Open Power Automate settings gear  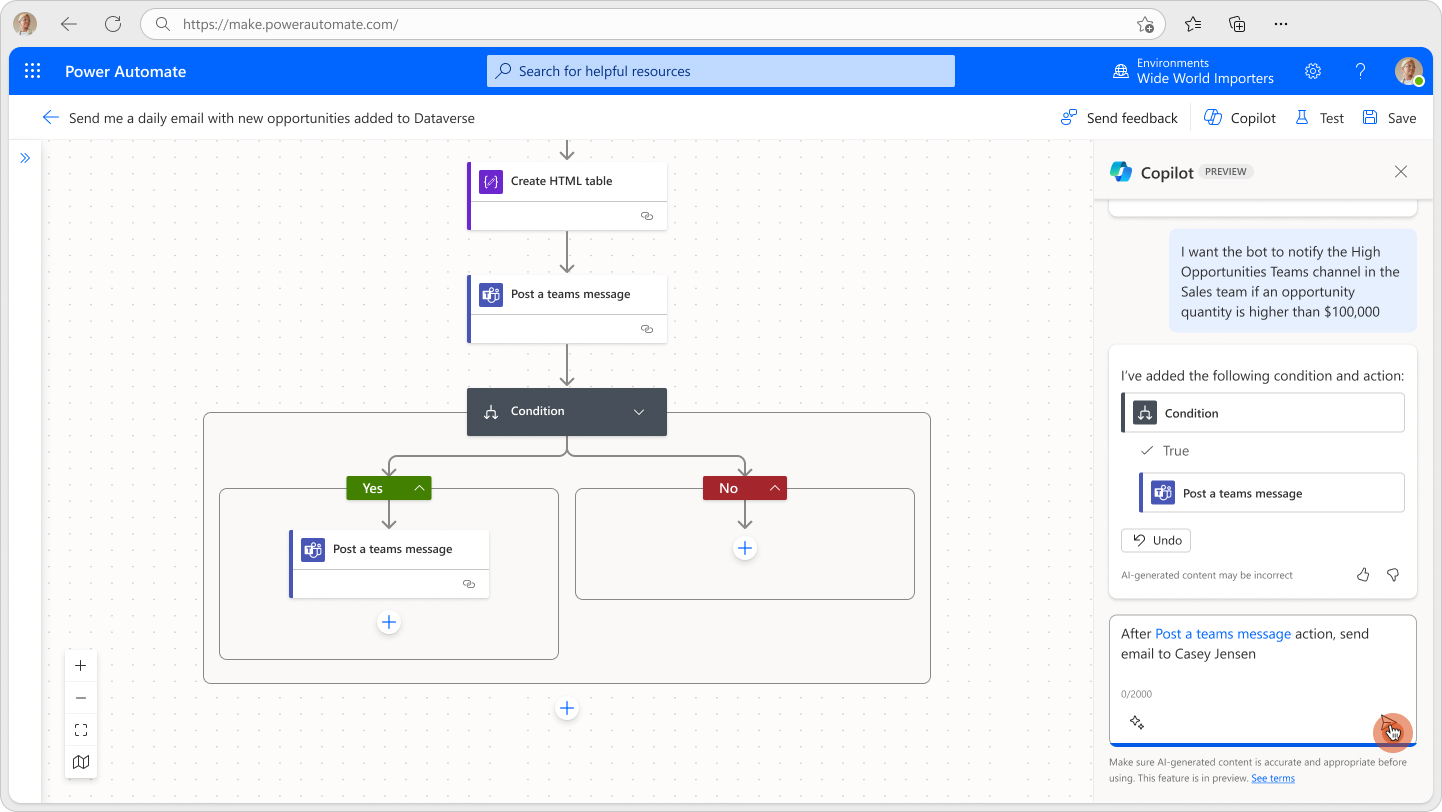[x=1313, y=71]
